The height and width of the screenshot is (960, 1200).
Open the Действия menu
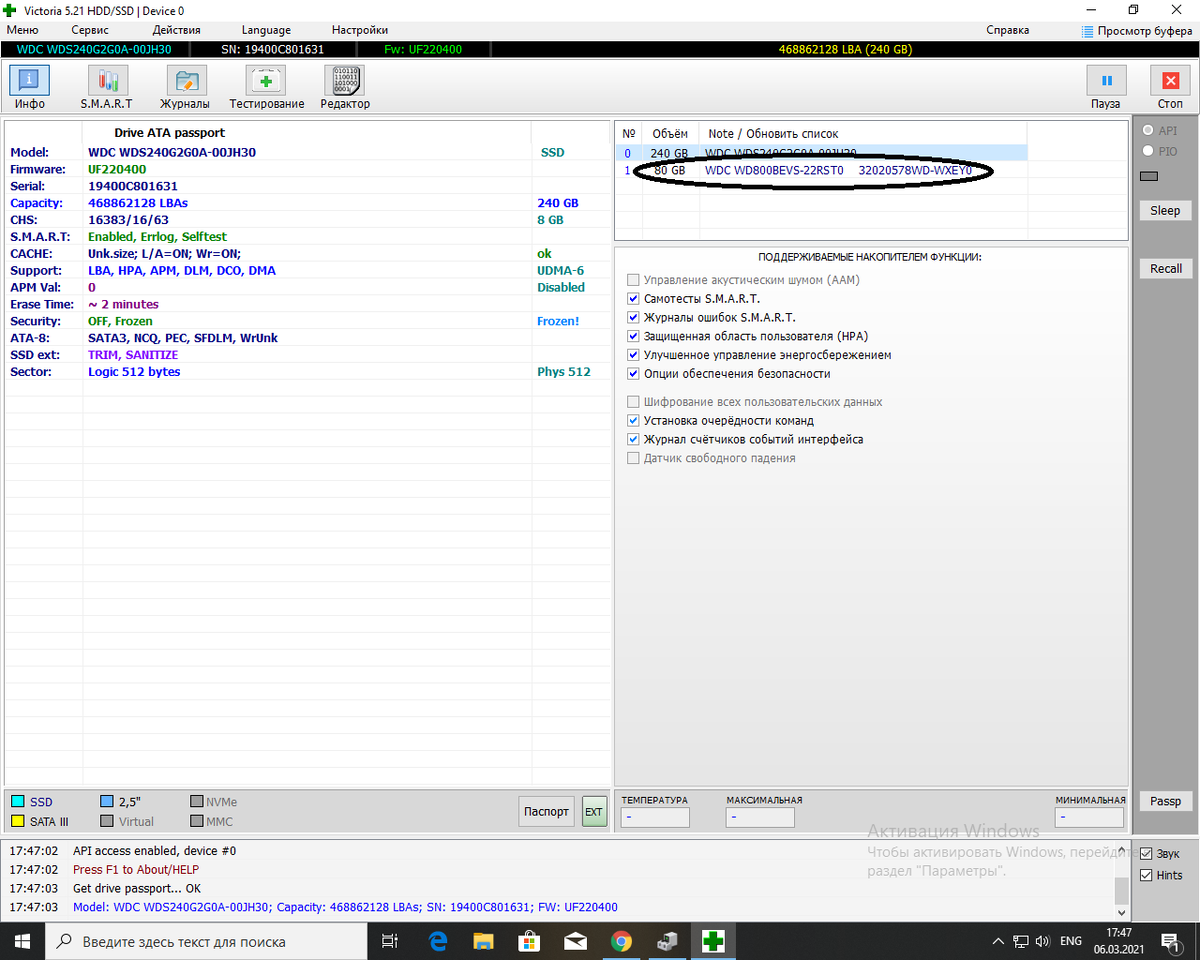[x=177, y=30]
